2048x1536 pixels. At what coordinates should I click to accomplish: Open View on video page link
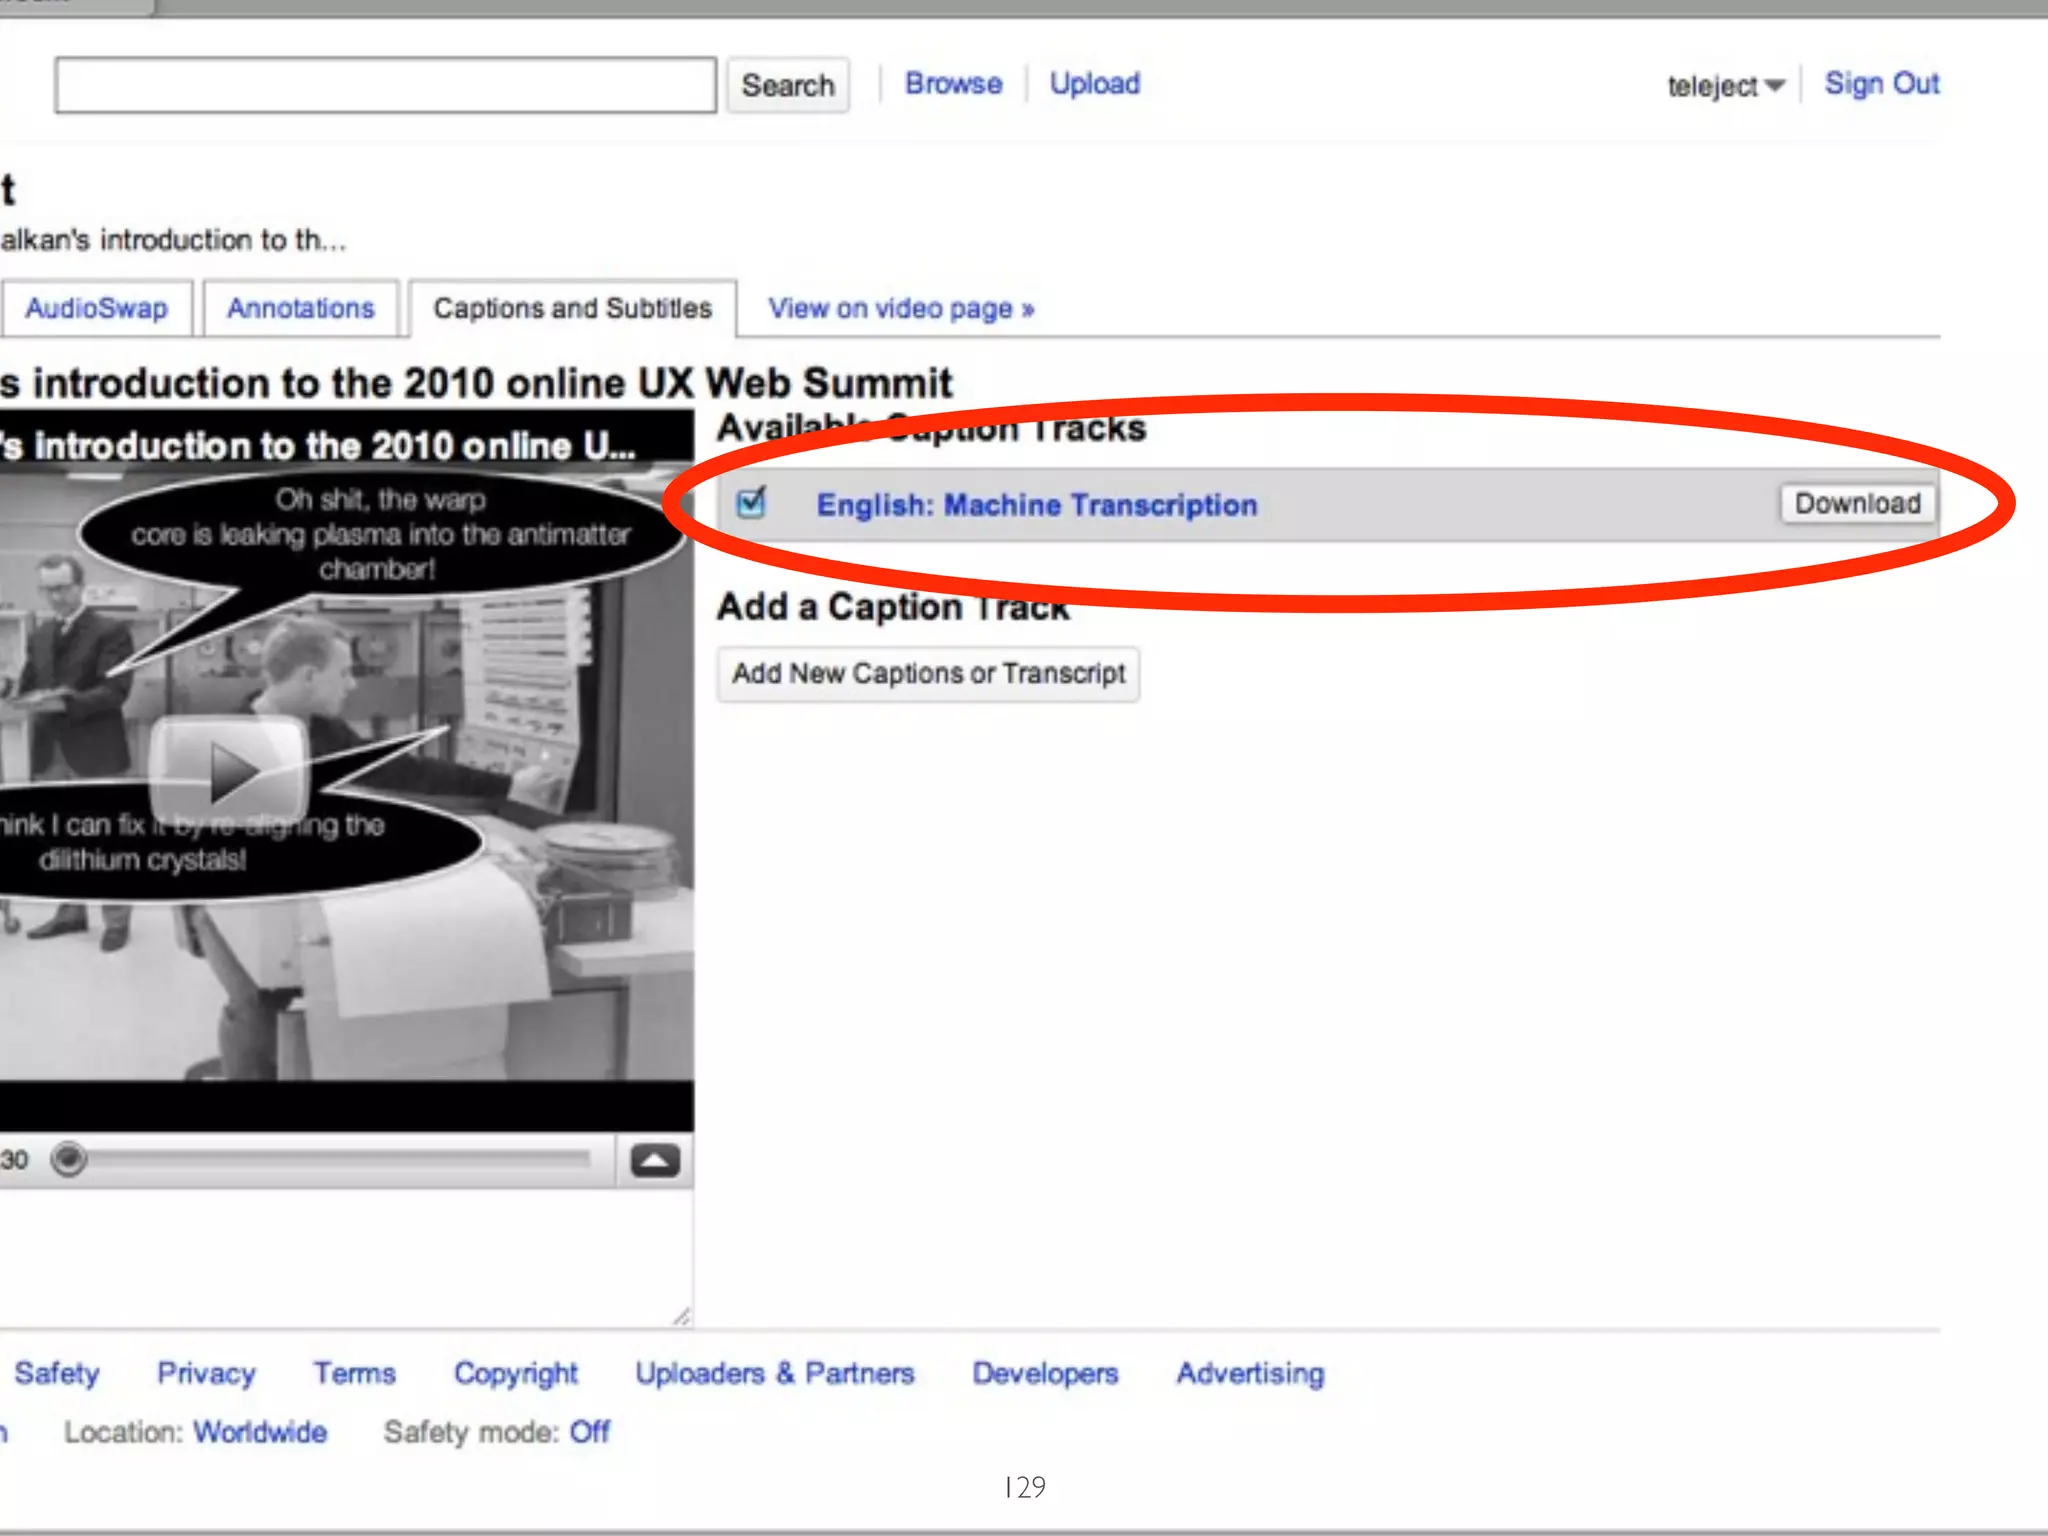[900, 308]
